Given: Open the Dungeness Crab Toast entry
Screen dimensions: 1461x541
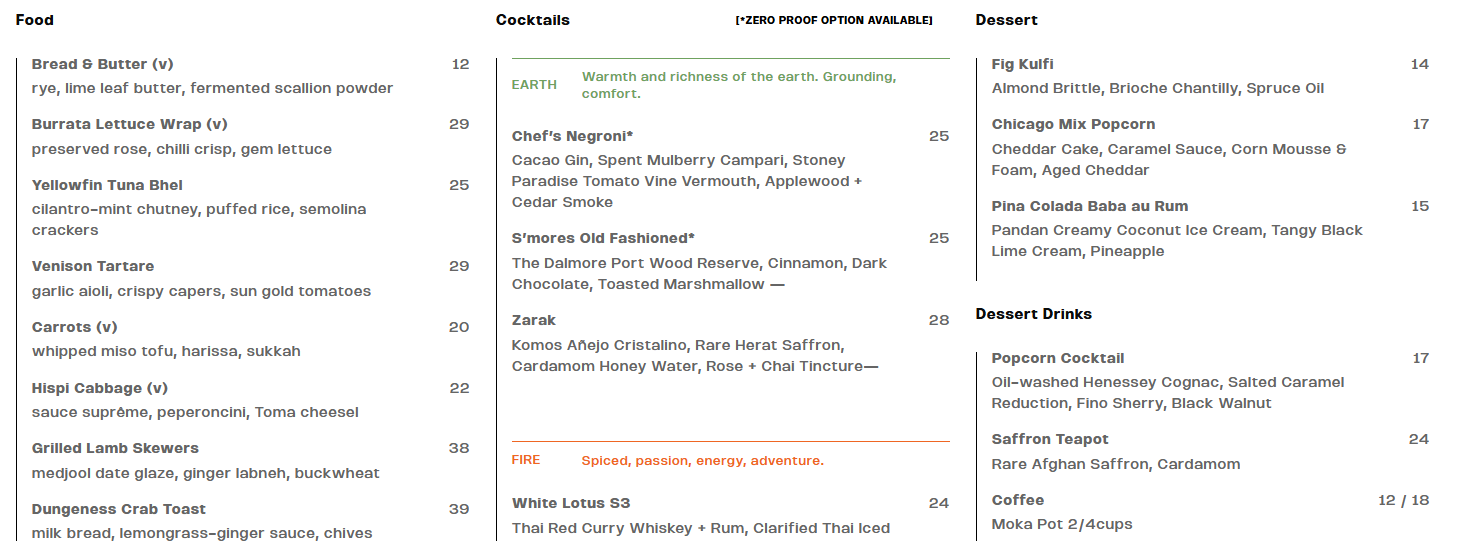Looking at the screenshot, I should coord(119,509).
